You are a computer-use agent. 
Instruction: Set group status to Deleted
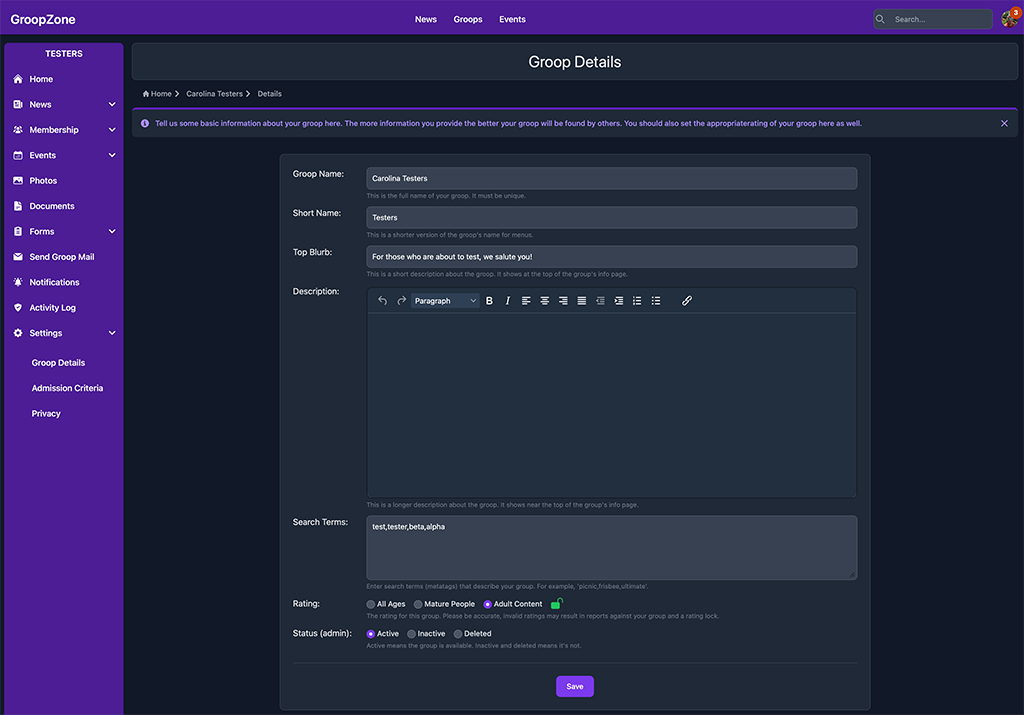[x=458, y=634]
